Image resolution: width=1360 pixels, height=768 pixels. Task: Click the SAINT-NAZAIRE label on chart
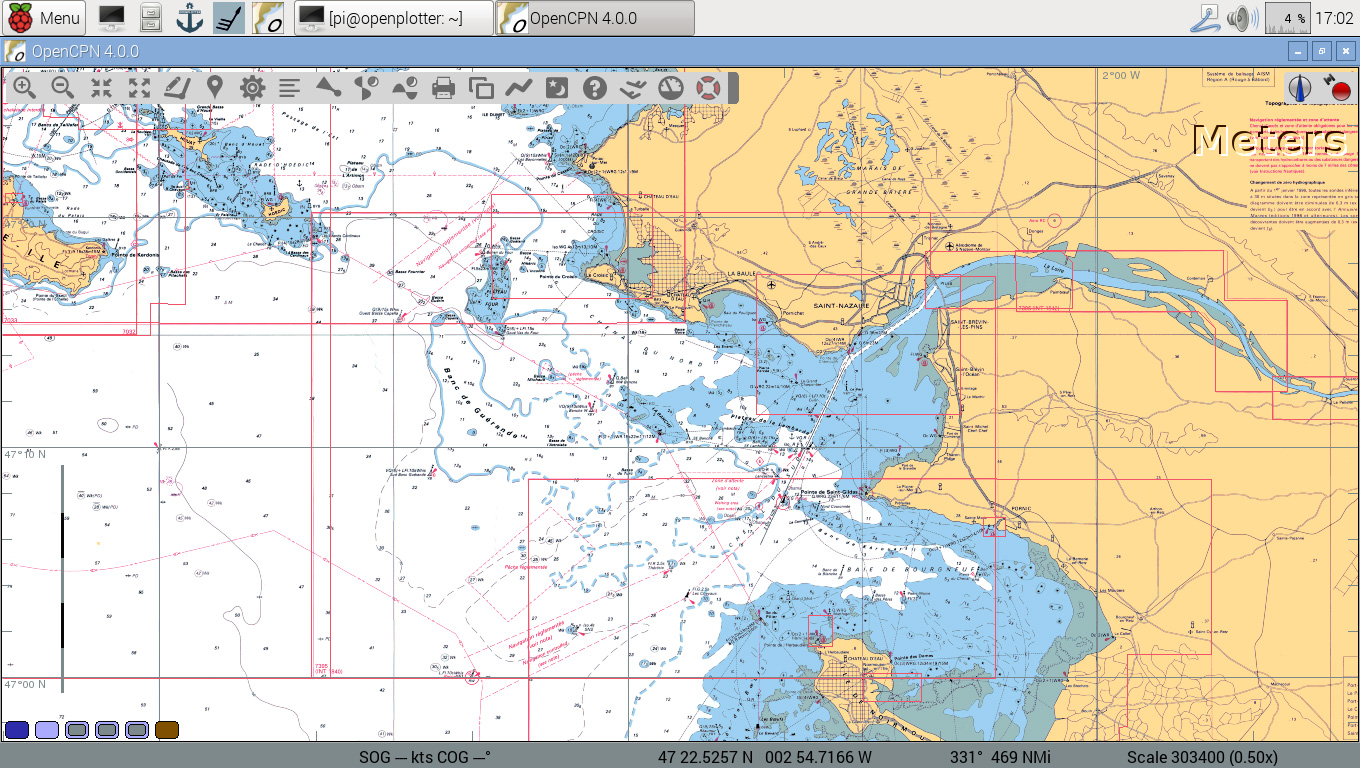(x=841, y=305)
